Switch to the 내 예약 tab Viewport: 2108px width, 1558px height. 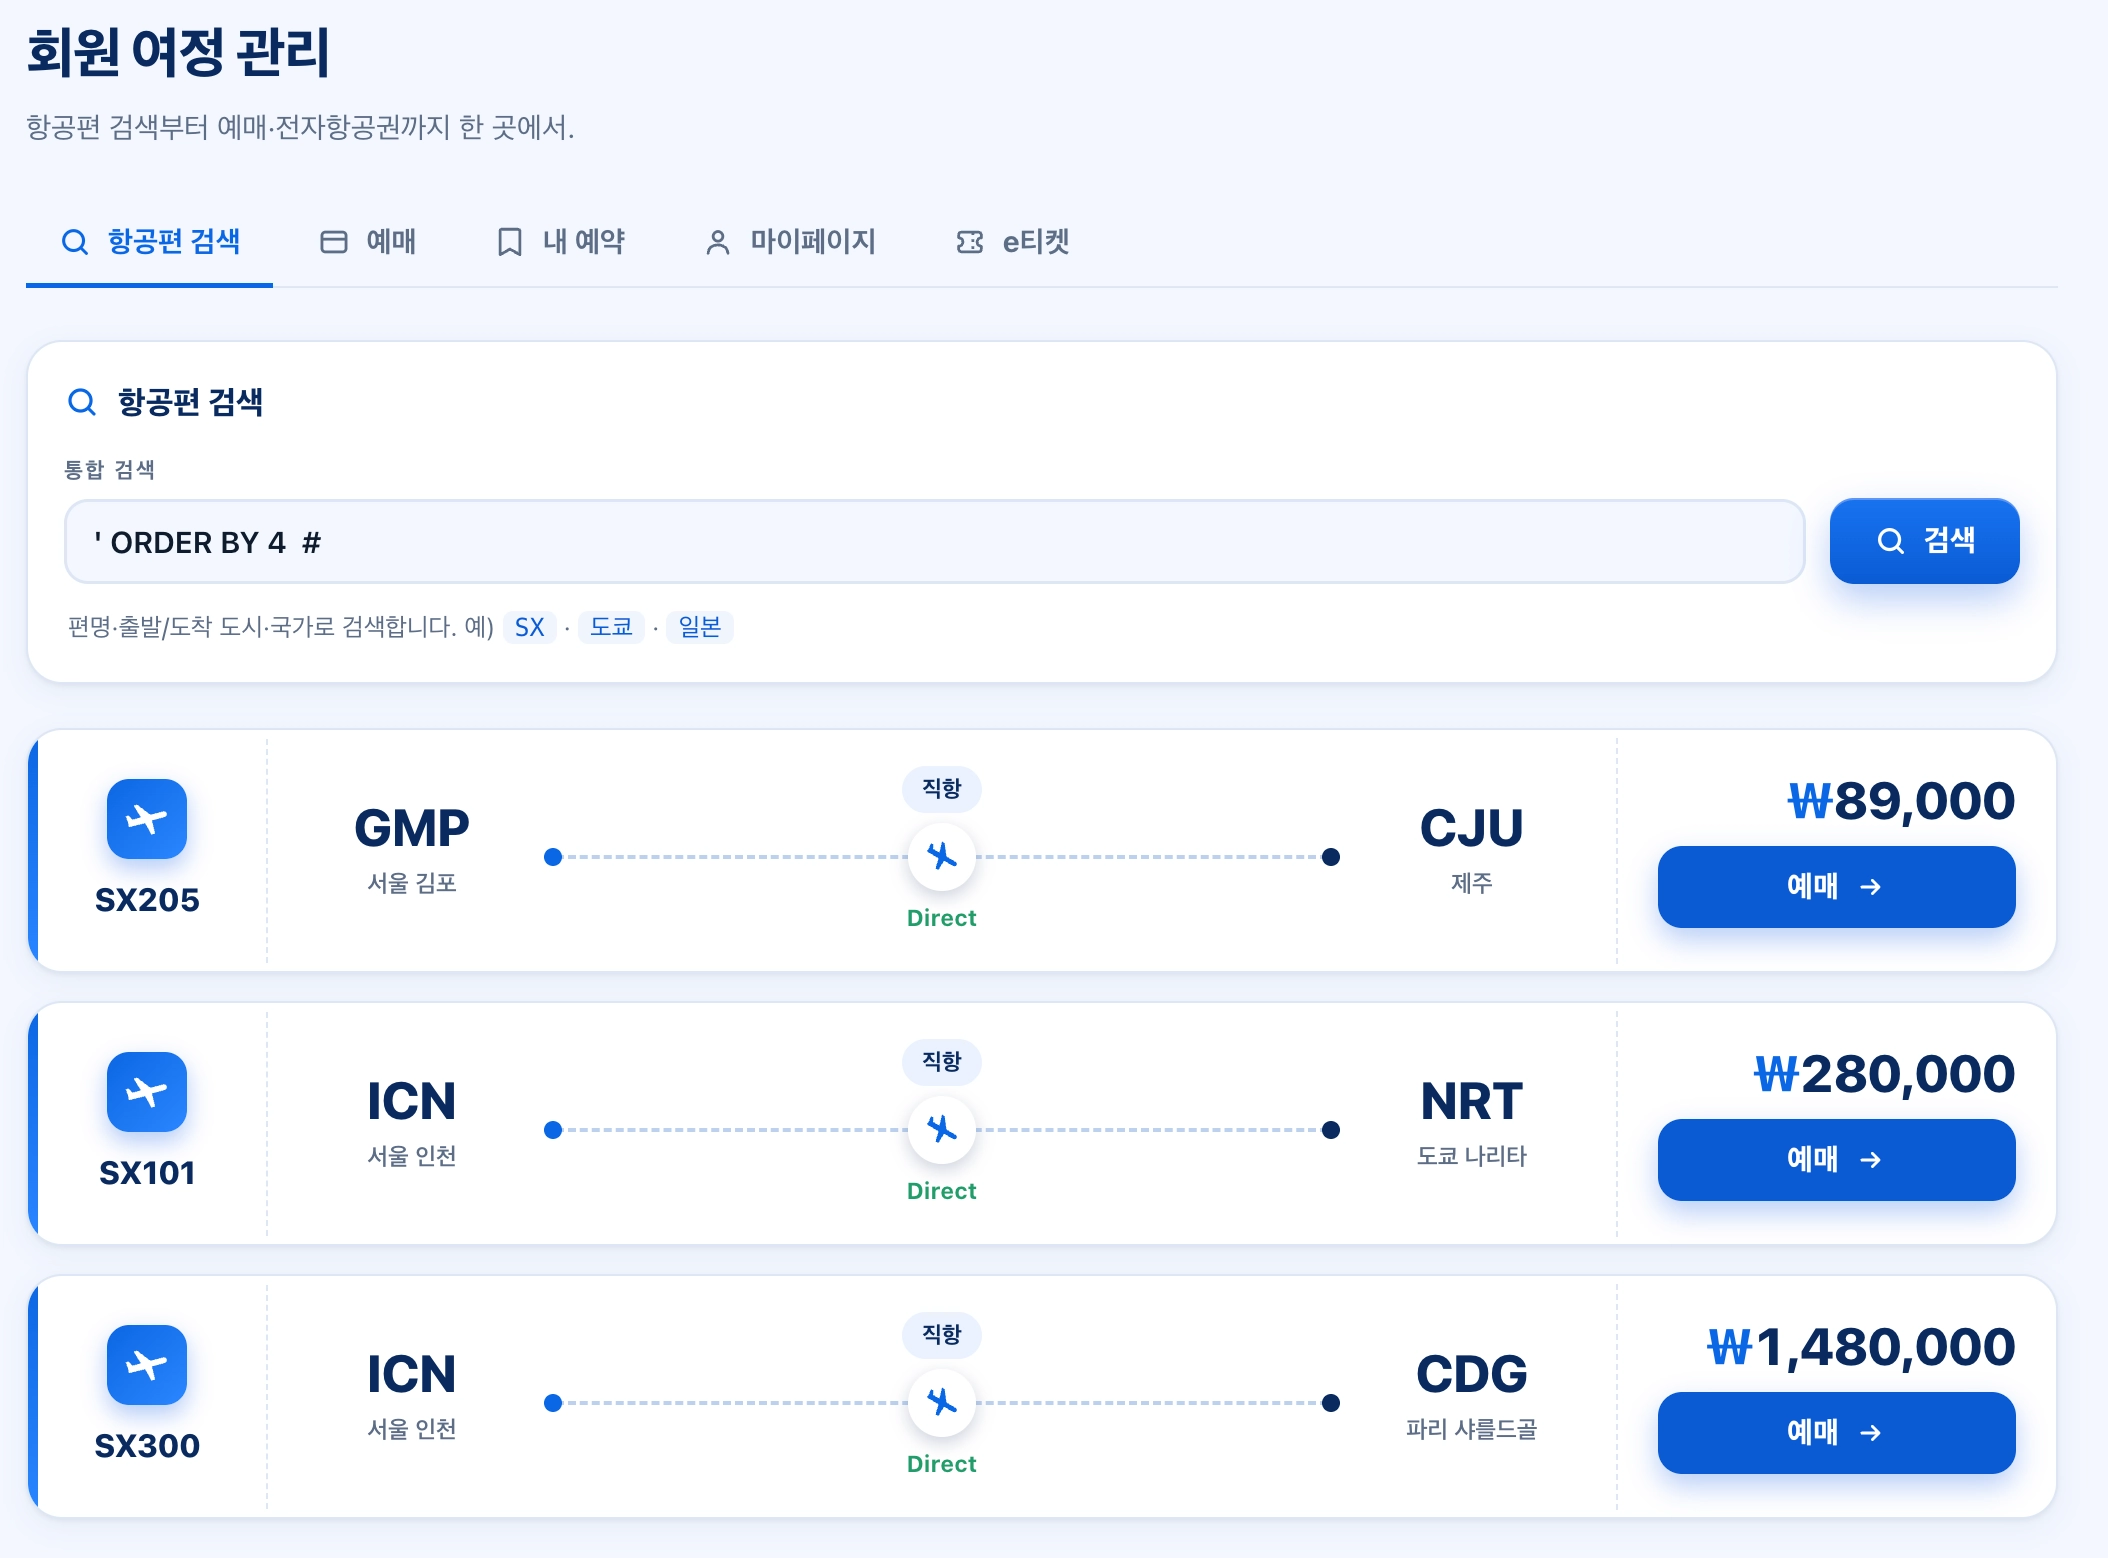[x=561, y=242]
